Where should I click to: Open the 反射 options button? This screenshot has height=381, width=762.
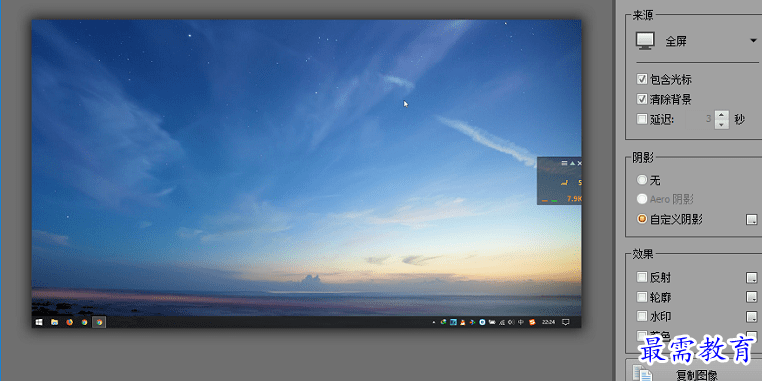[x=751, y=278]
